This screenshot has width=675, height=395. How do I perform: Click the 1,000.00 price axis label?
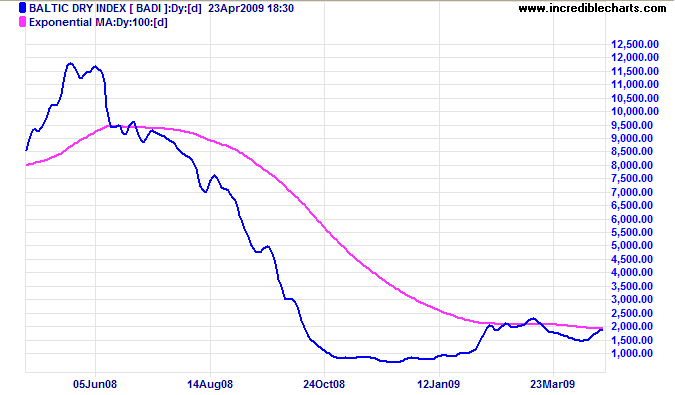click(x=632, y=353)
